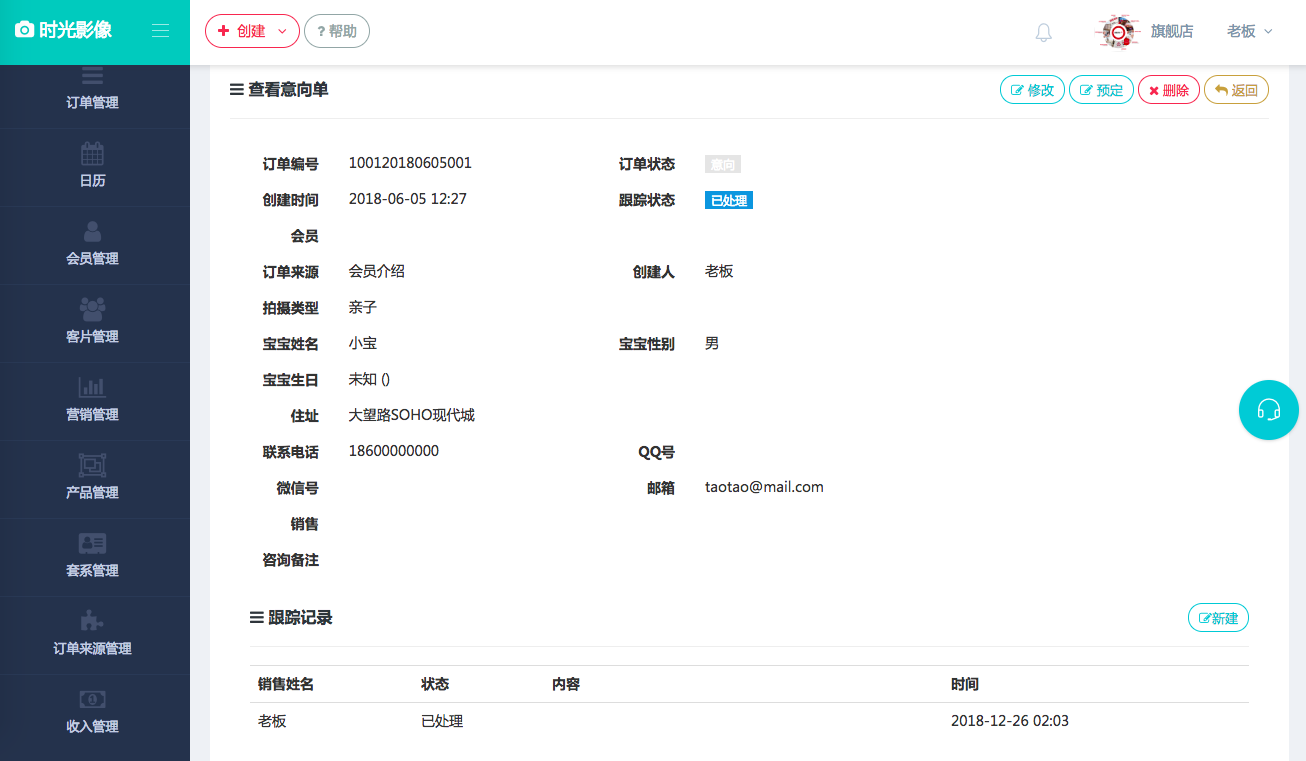Click the notification bell icon
Image resolution: width=1306 pixels, height=761 pixels.
[1043, 32]
